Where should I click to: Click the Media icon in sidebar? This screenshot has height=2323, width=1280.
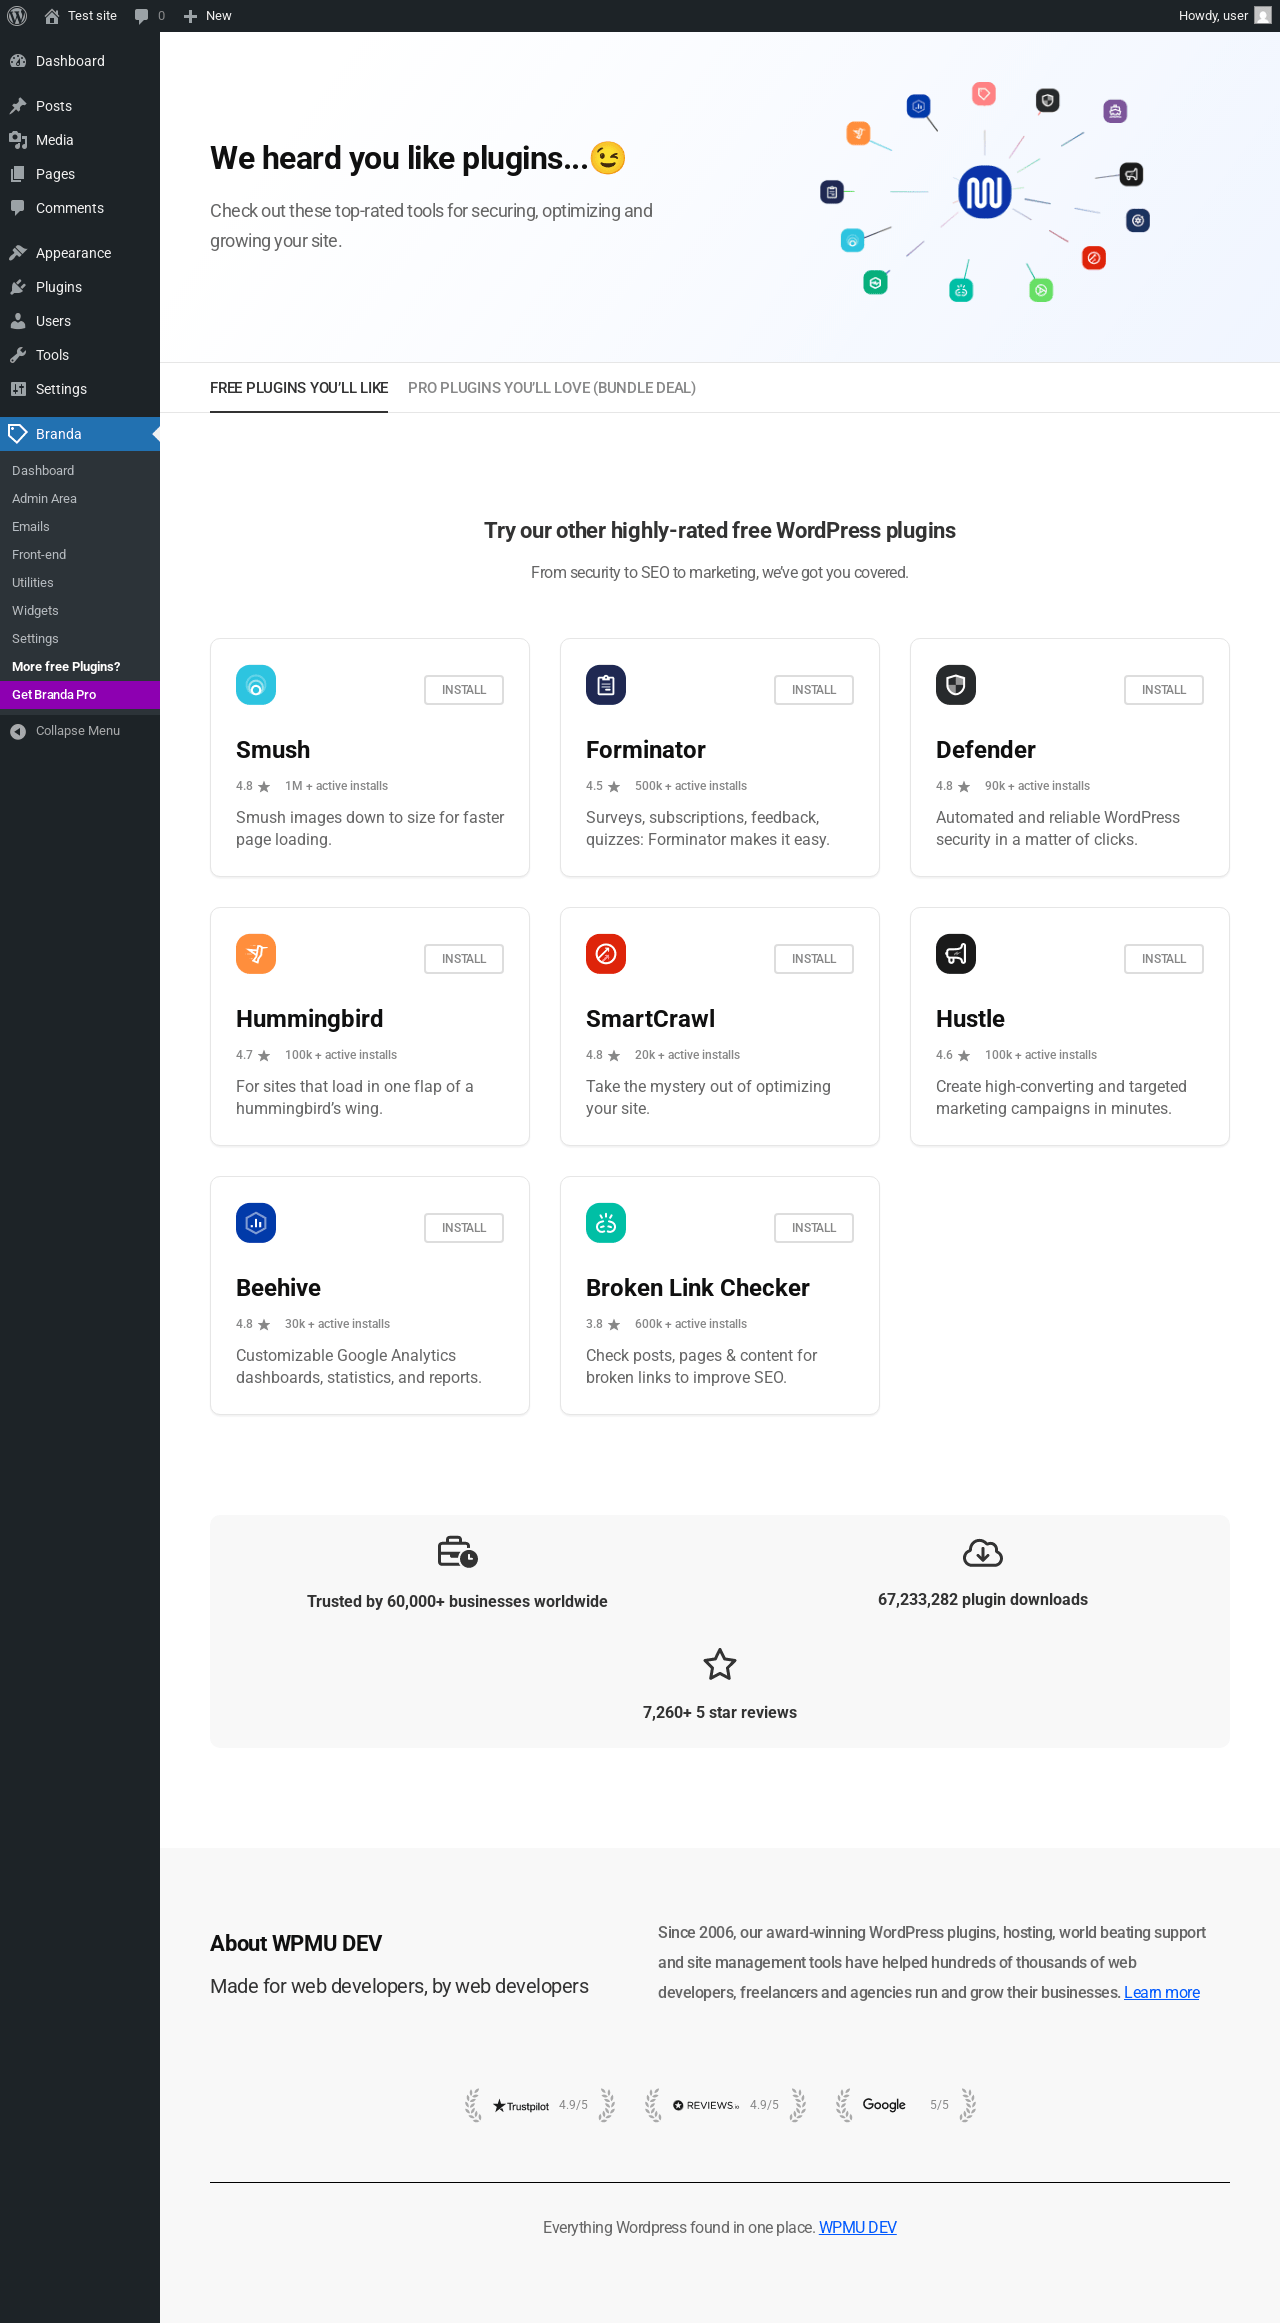coord(18,140)
